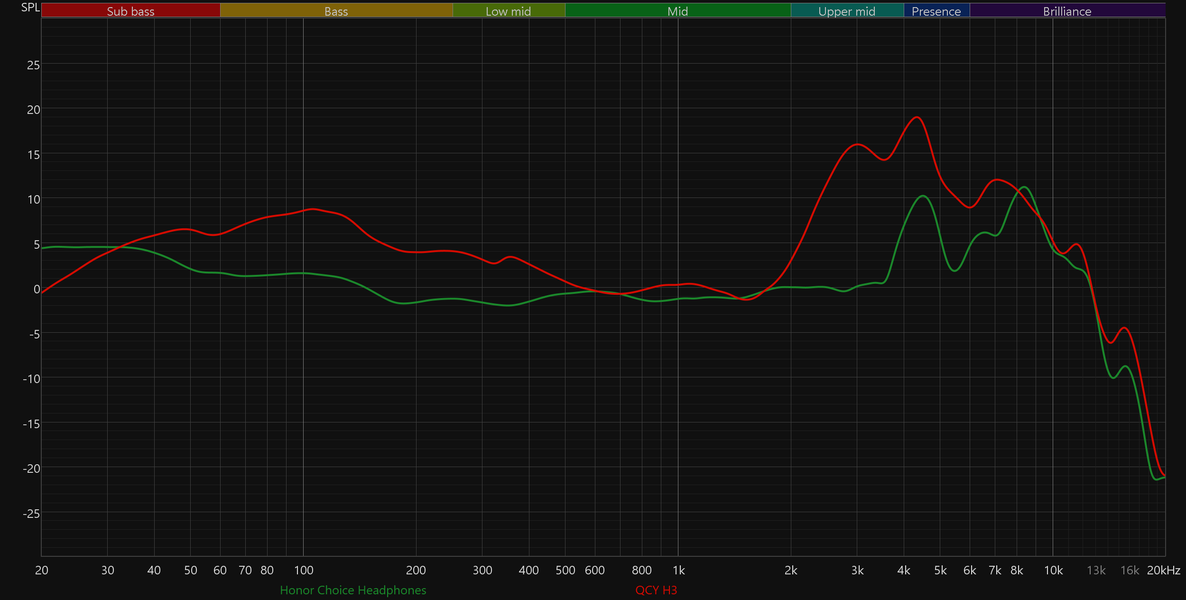This screenshot has width=1186, height=600.
Task: Select the Upper mid frequency band
Action: pos(847,11)
